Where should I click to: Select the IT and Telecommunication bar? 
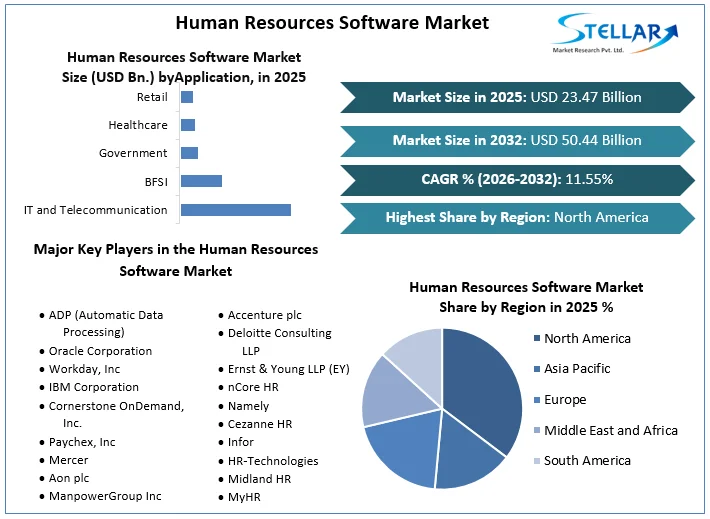(x=236, y=210)
